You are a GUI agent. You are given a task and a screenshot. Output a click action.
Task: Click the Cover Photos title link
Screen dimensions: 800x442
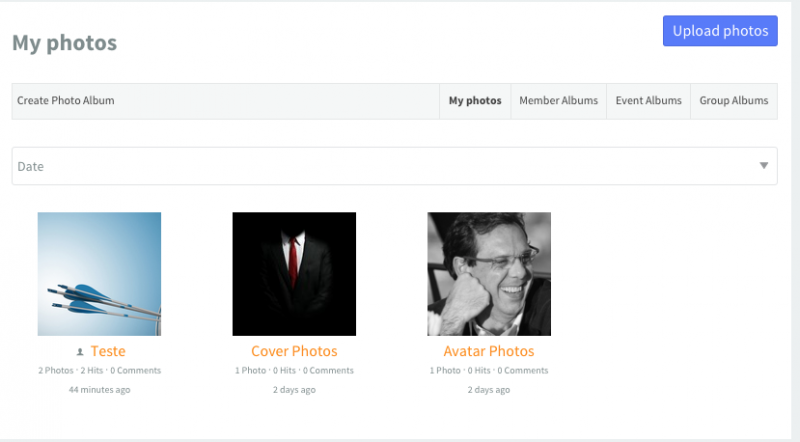(294, 351)
